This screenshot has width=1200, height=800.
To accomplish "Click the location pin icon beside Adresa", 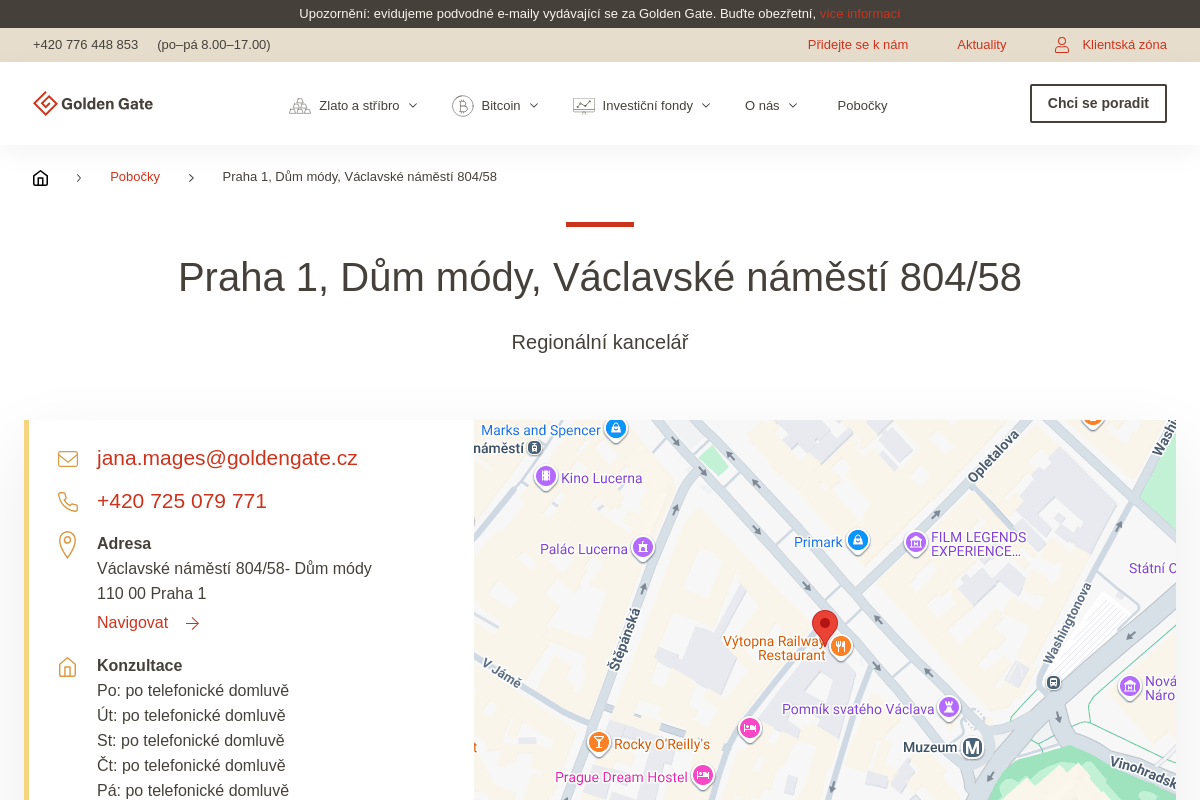I will [x=67, y=545].
